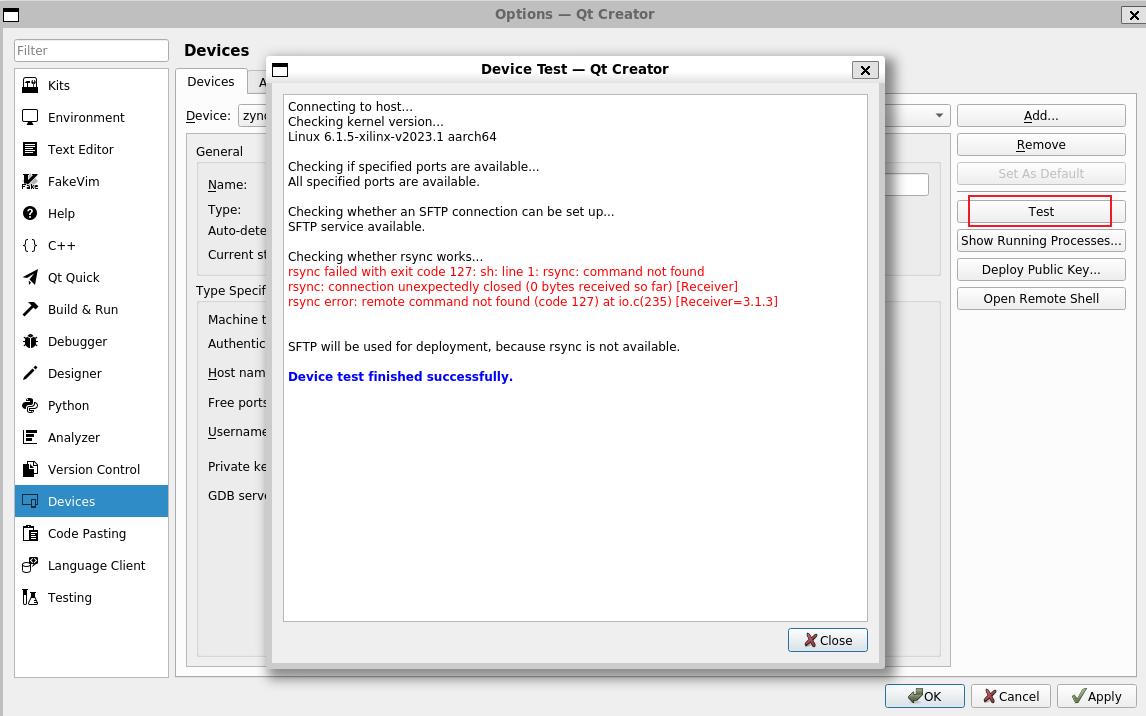Click the Test button

click(x=1041, y=211)
